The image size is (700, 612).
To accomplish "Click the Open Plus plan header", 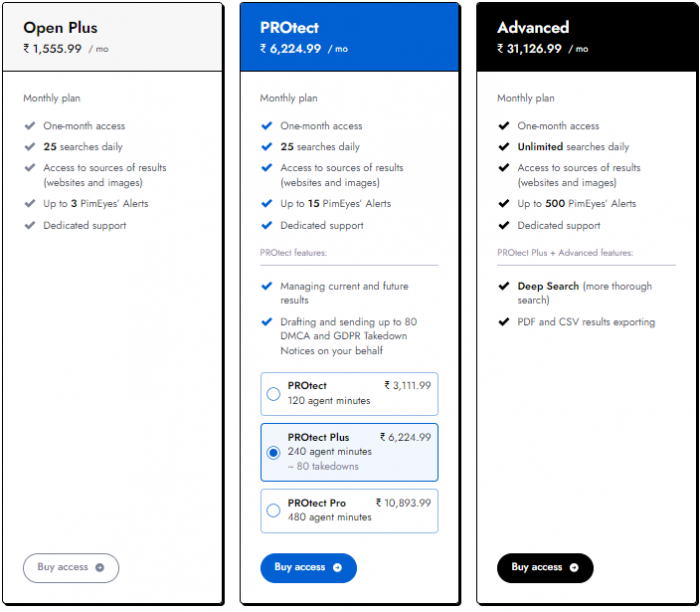I will [x=112, y=37].
